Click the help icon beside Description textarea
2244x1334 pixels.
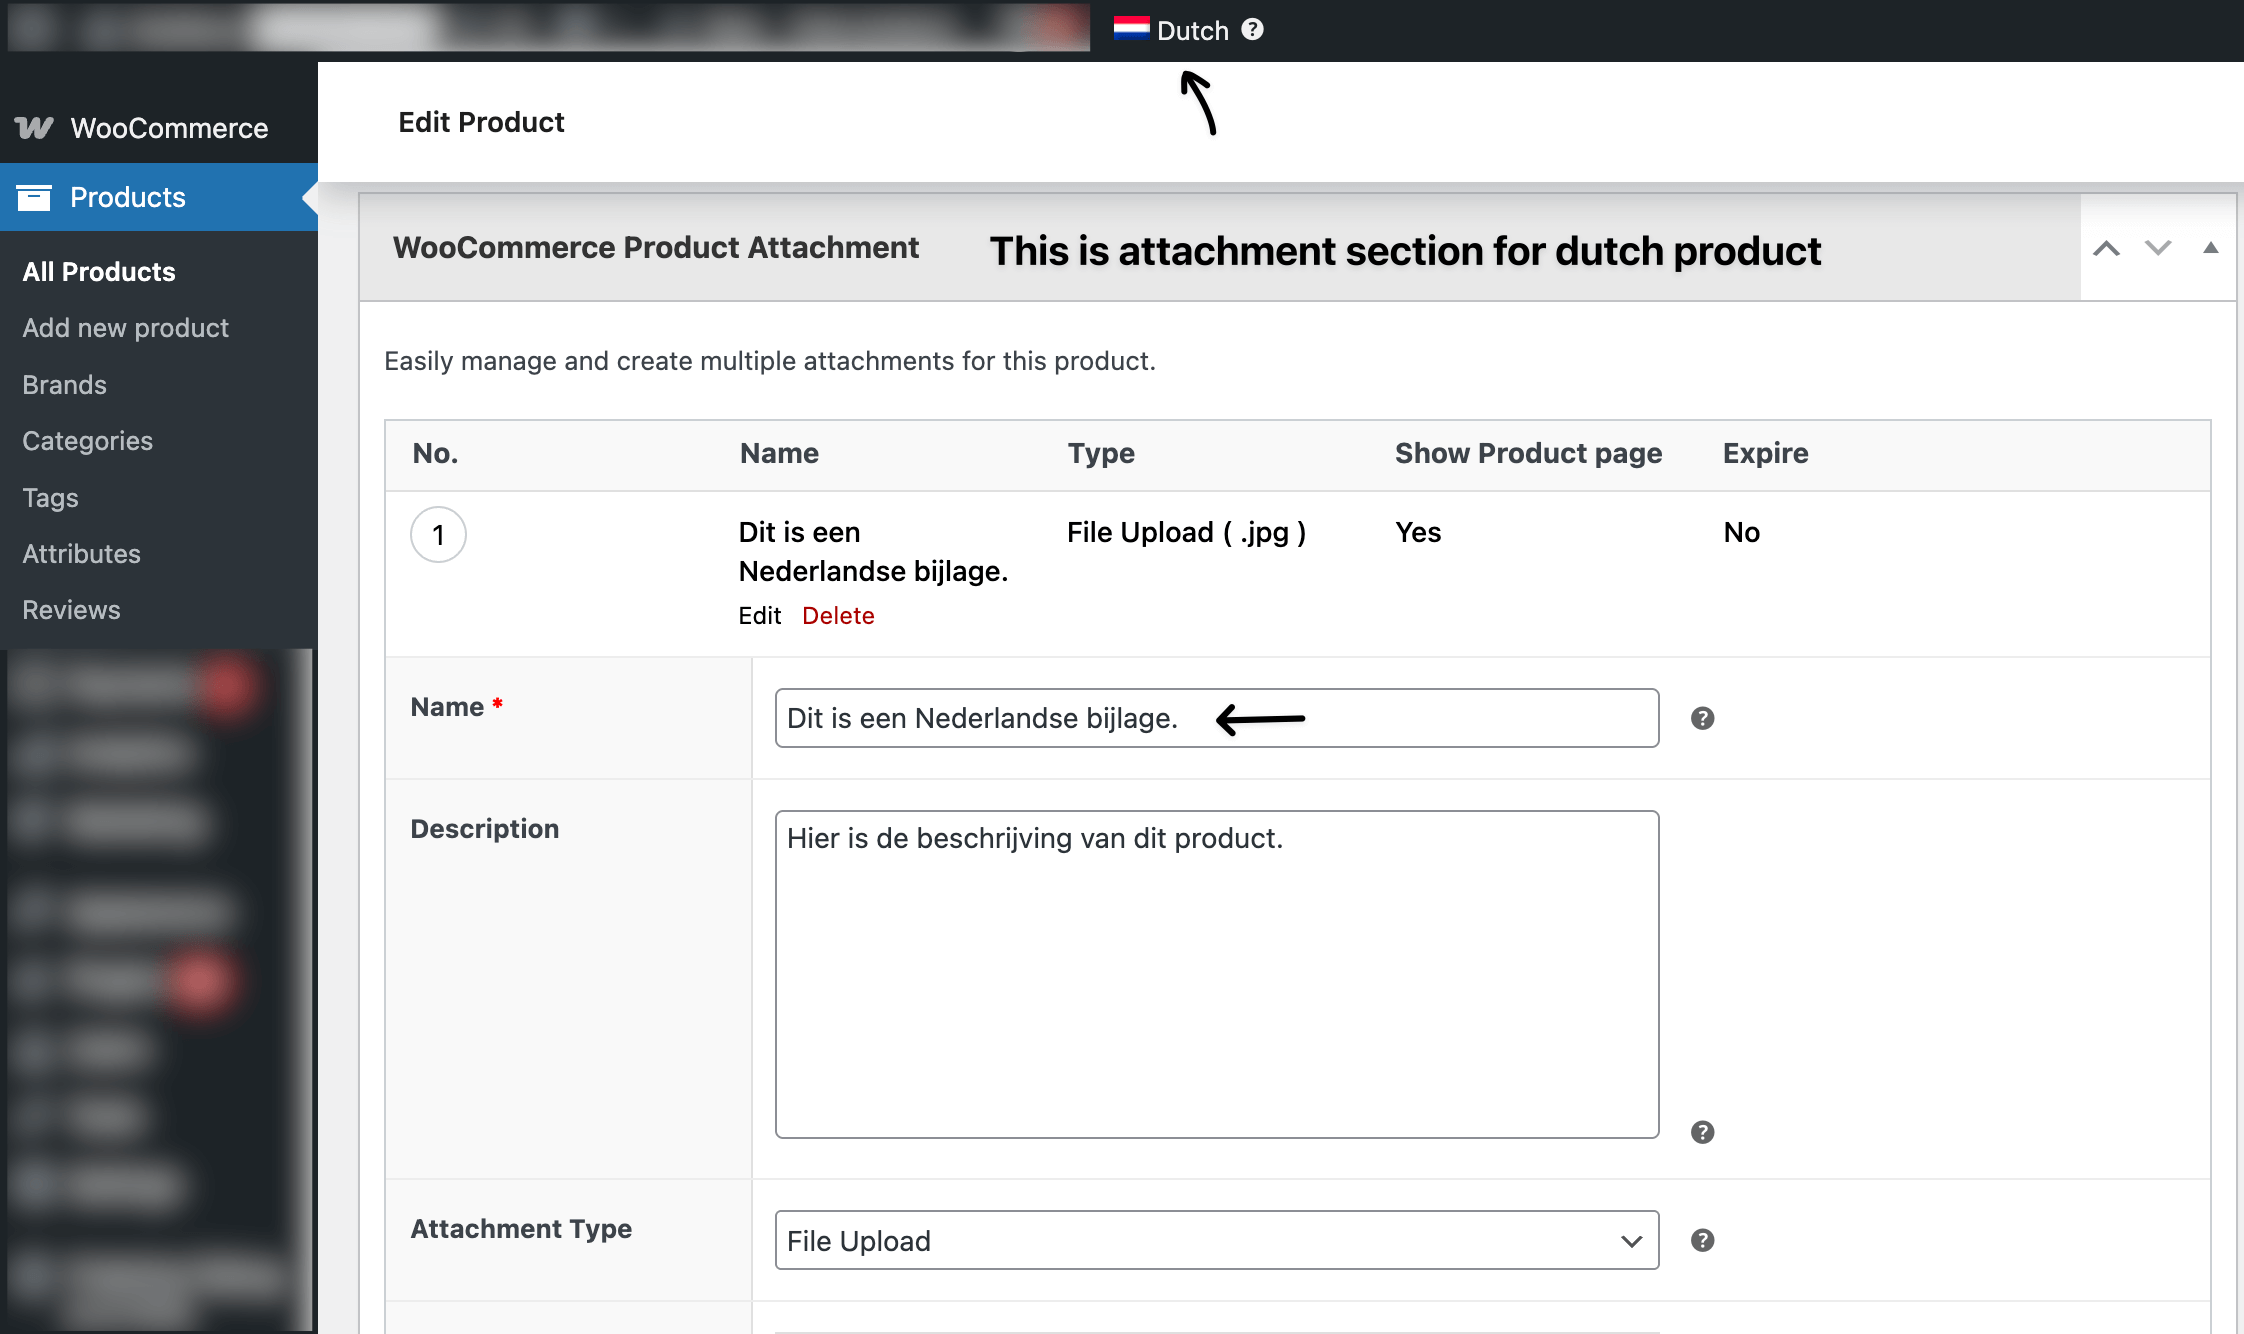coord(1702,1132)
